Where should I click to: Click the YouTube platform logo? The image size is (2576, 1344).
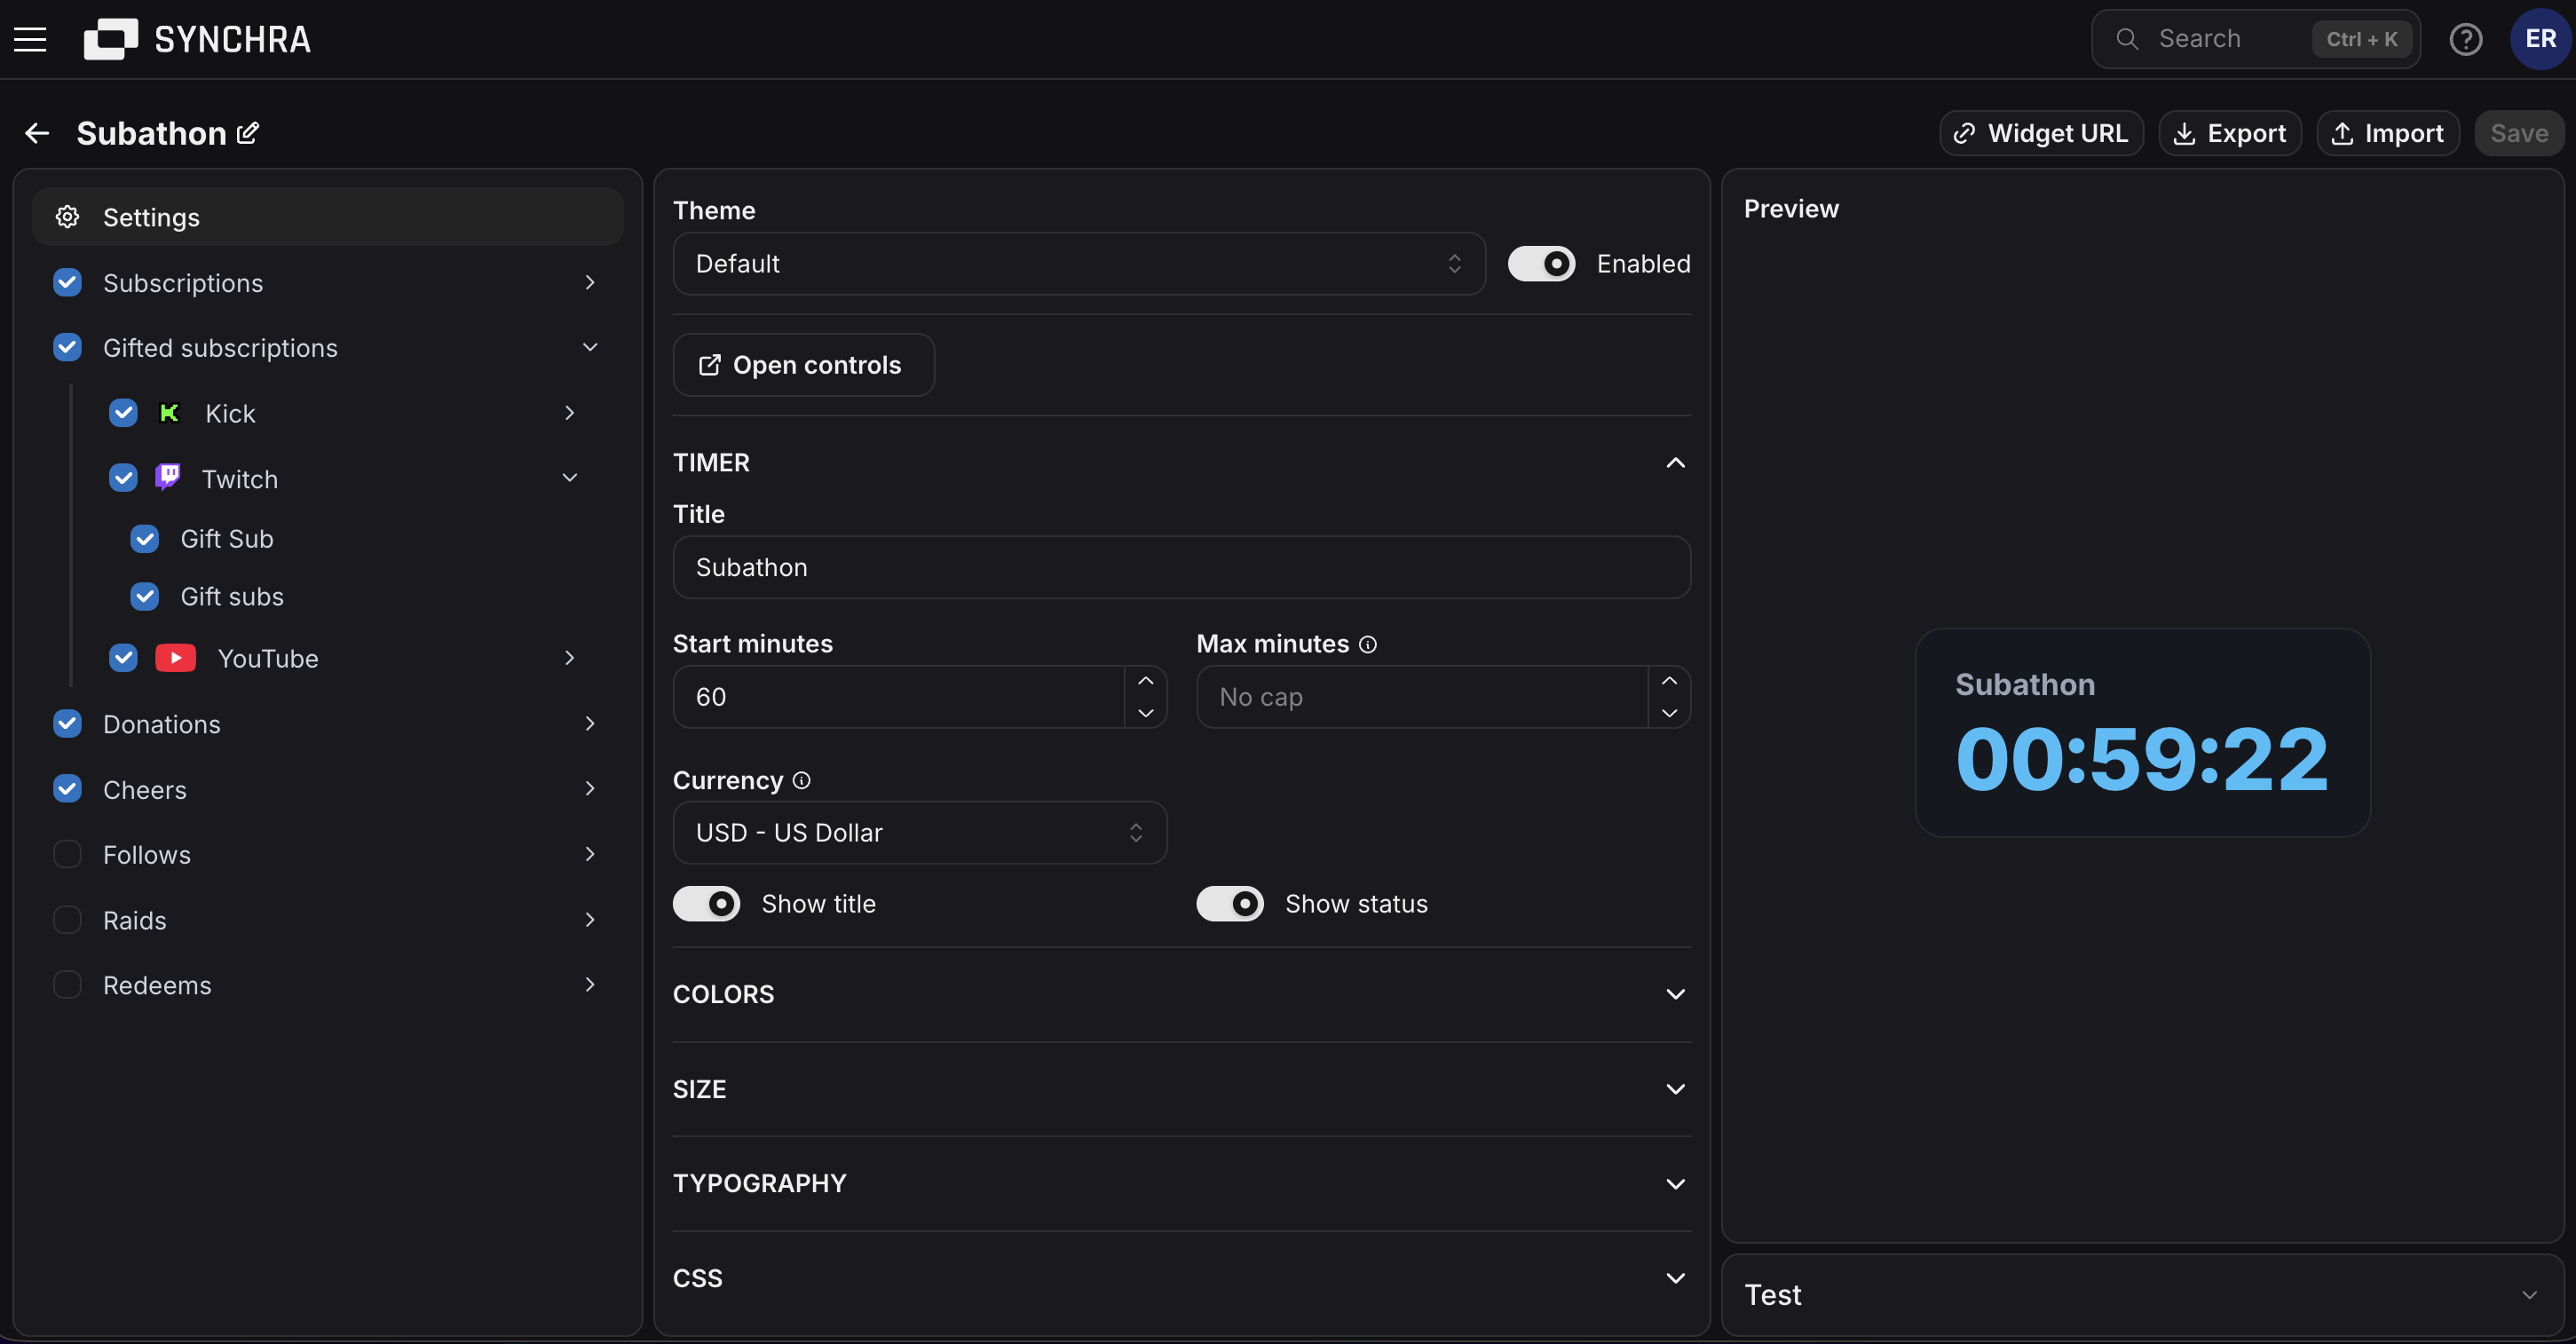tap(176, 658)
